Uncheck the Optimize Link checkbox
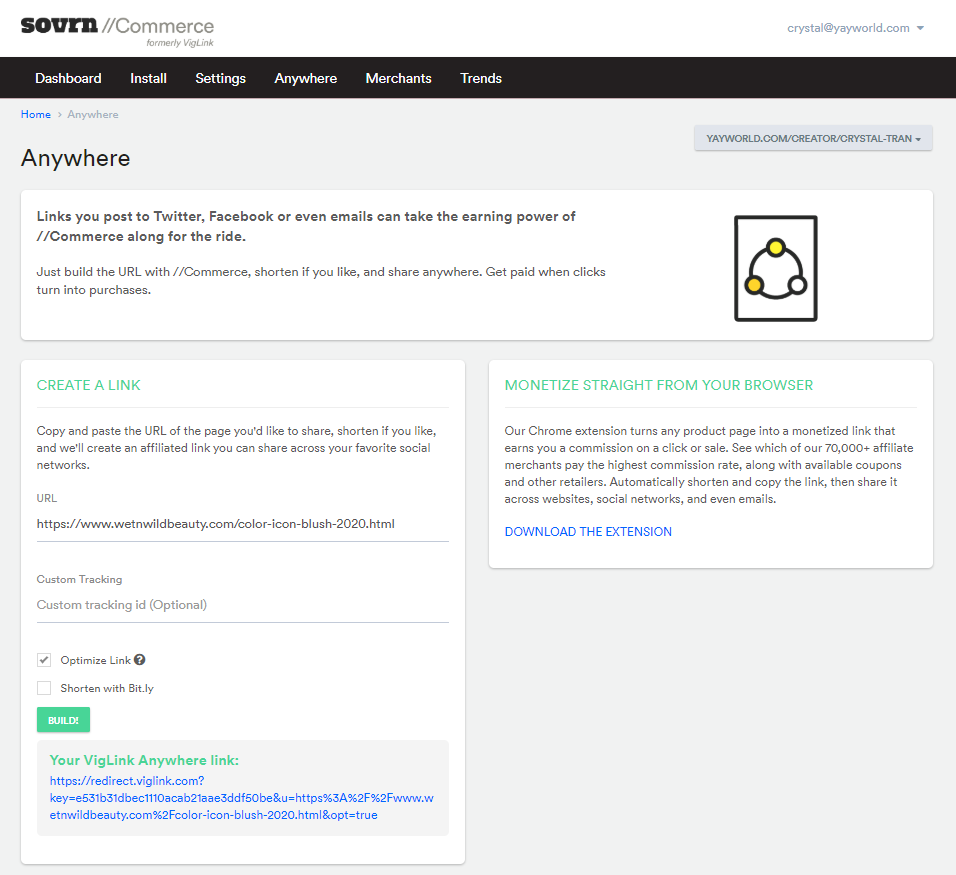This screenshot has width=956, height=875. (x=44, y=660)
